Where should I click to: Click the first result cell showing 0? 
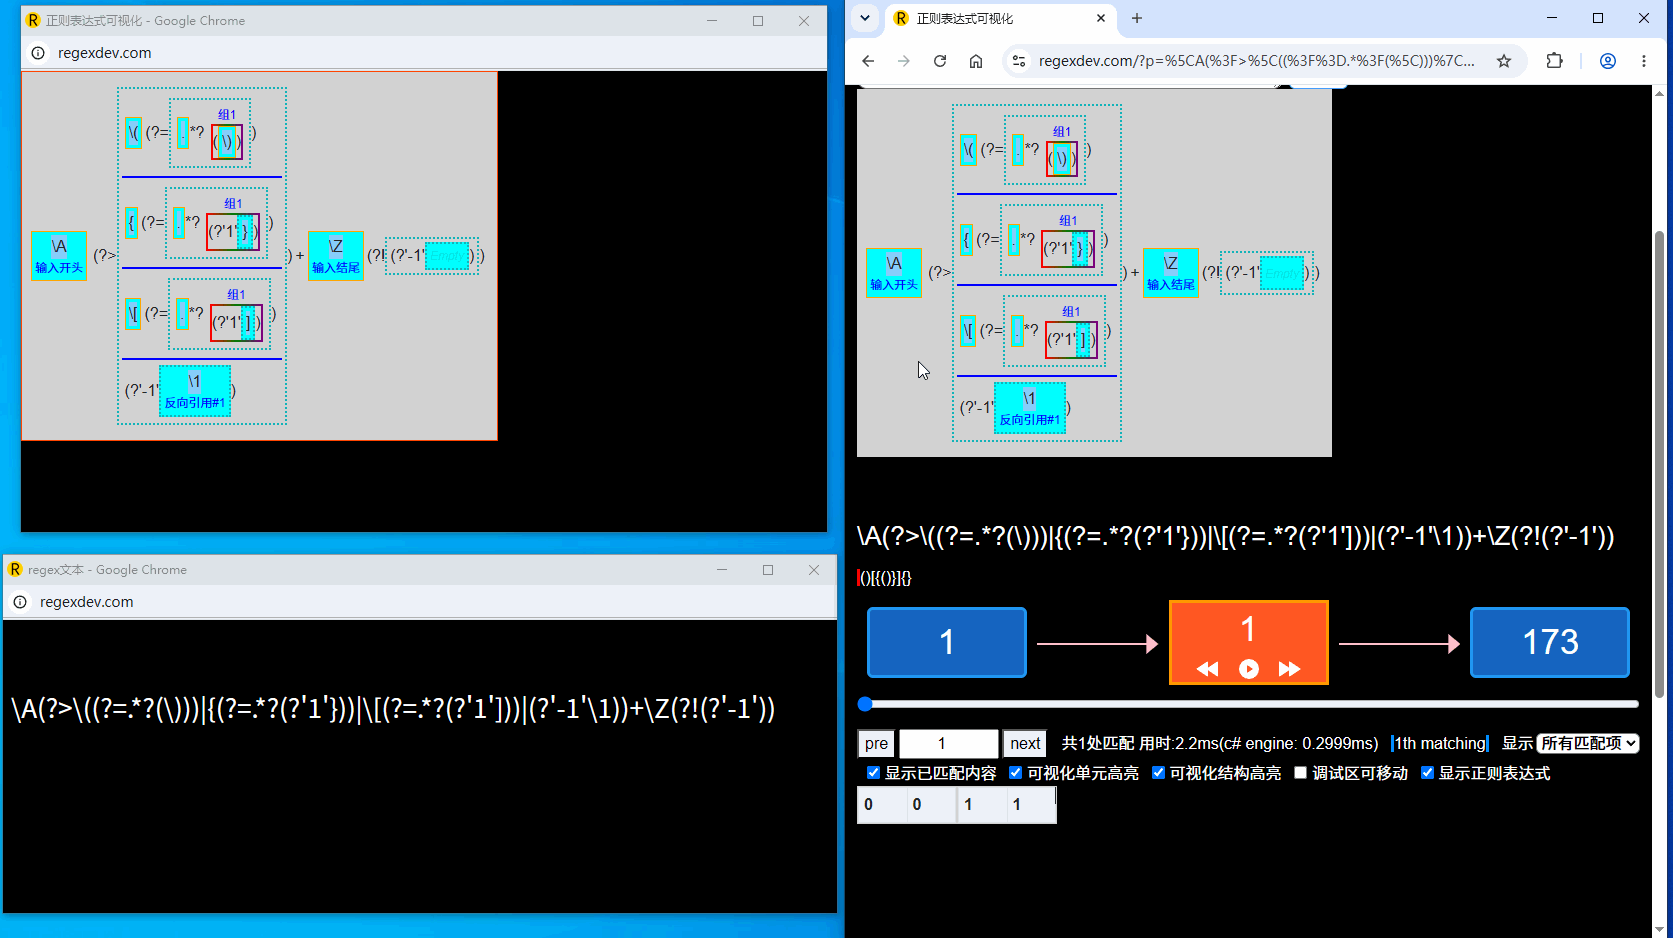(x=881, y=804)
